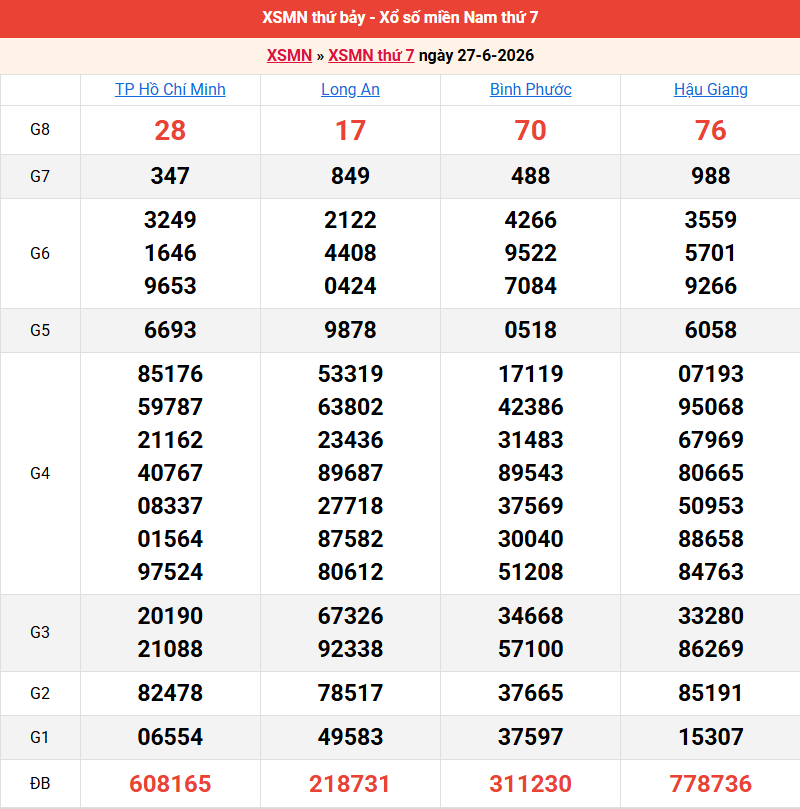Open the Long An province link
This screenshot has width=800, height=809.
[350, 89]
